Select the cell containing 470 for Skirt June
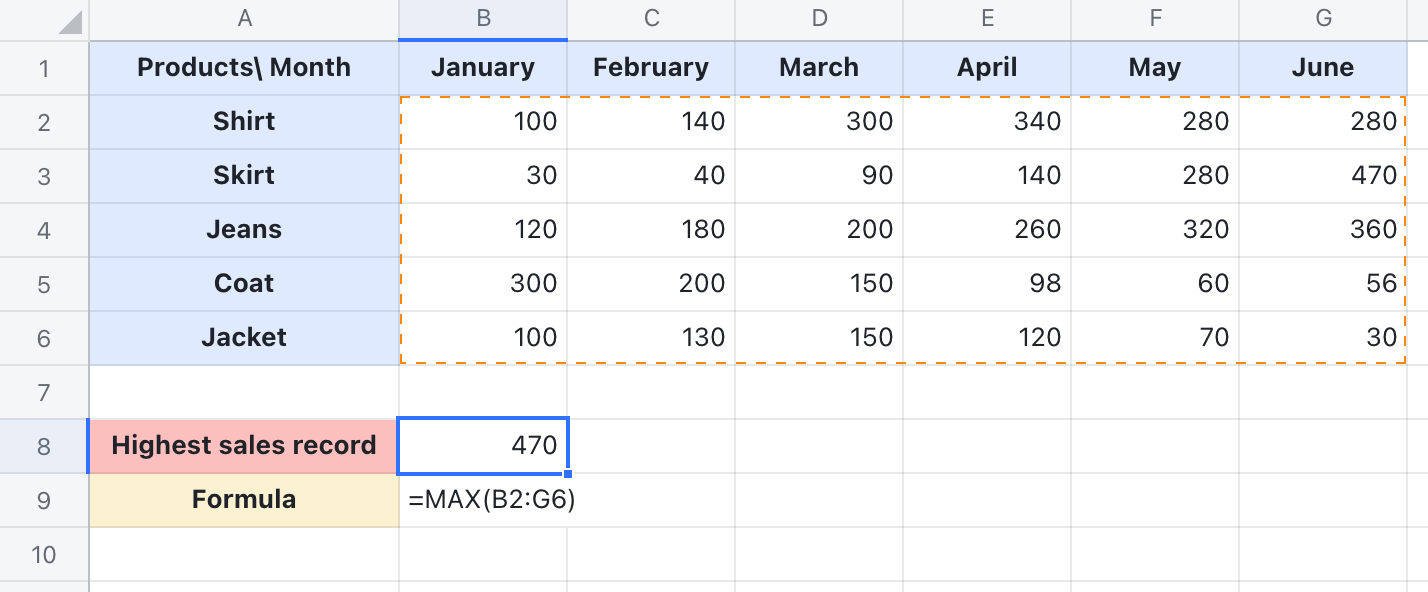Viewport: 1428px width, 592px height. pos(1323,175)
